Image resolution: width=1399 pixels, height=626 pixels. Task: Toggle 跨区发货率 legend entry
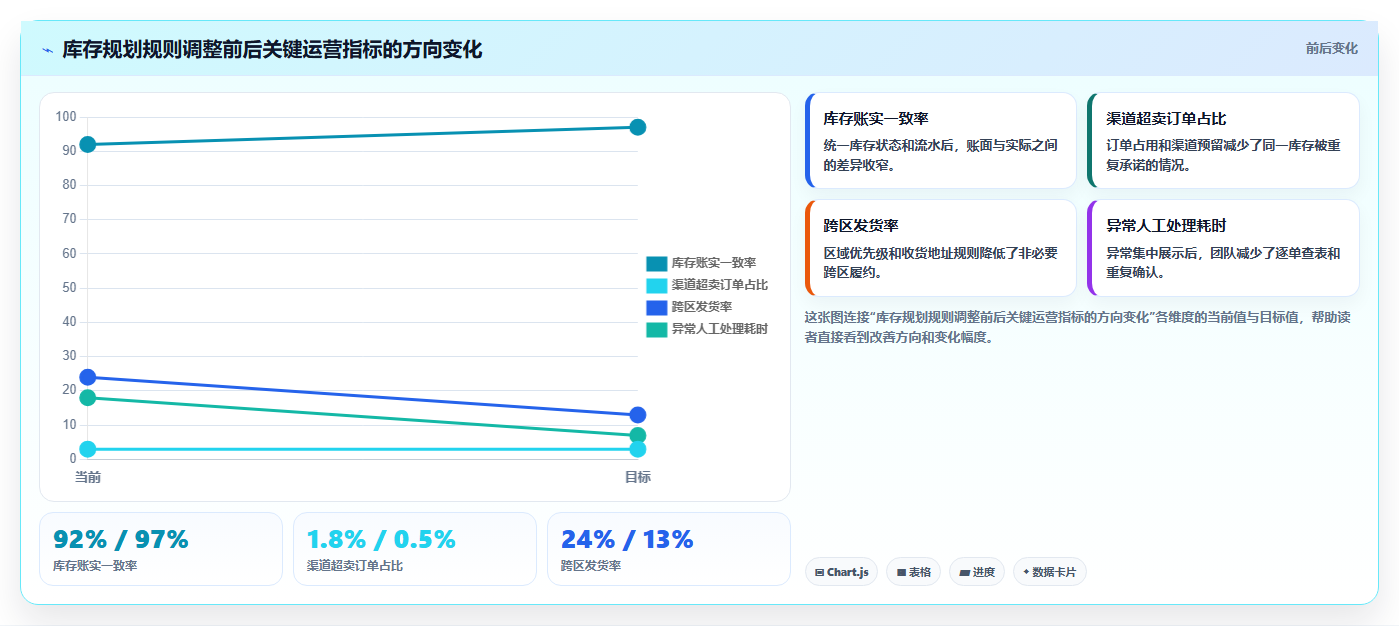point(689,307)
